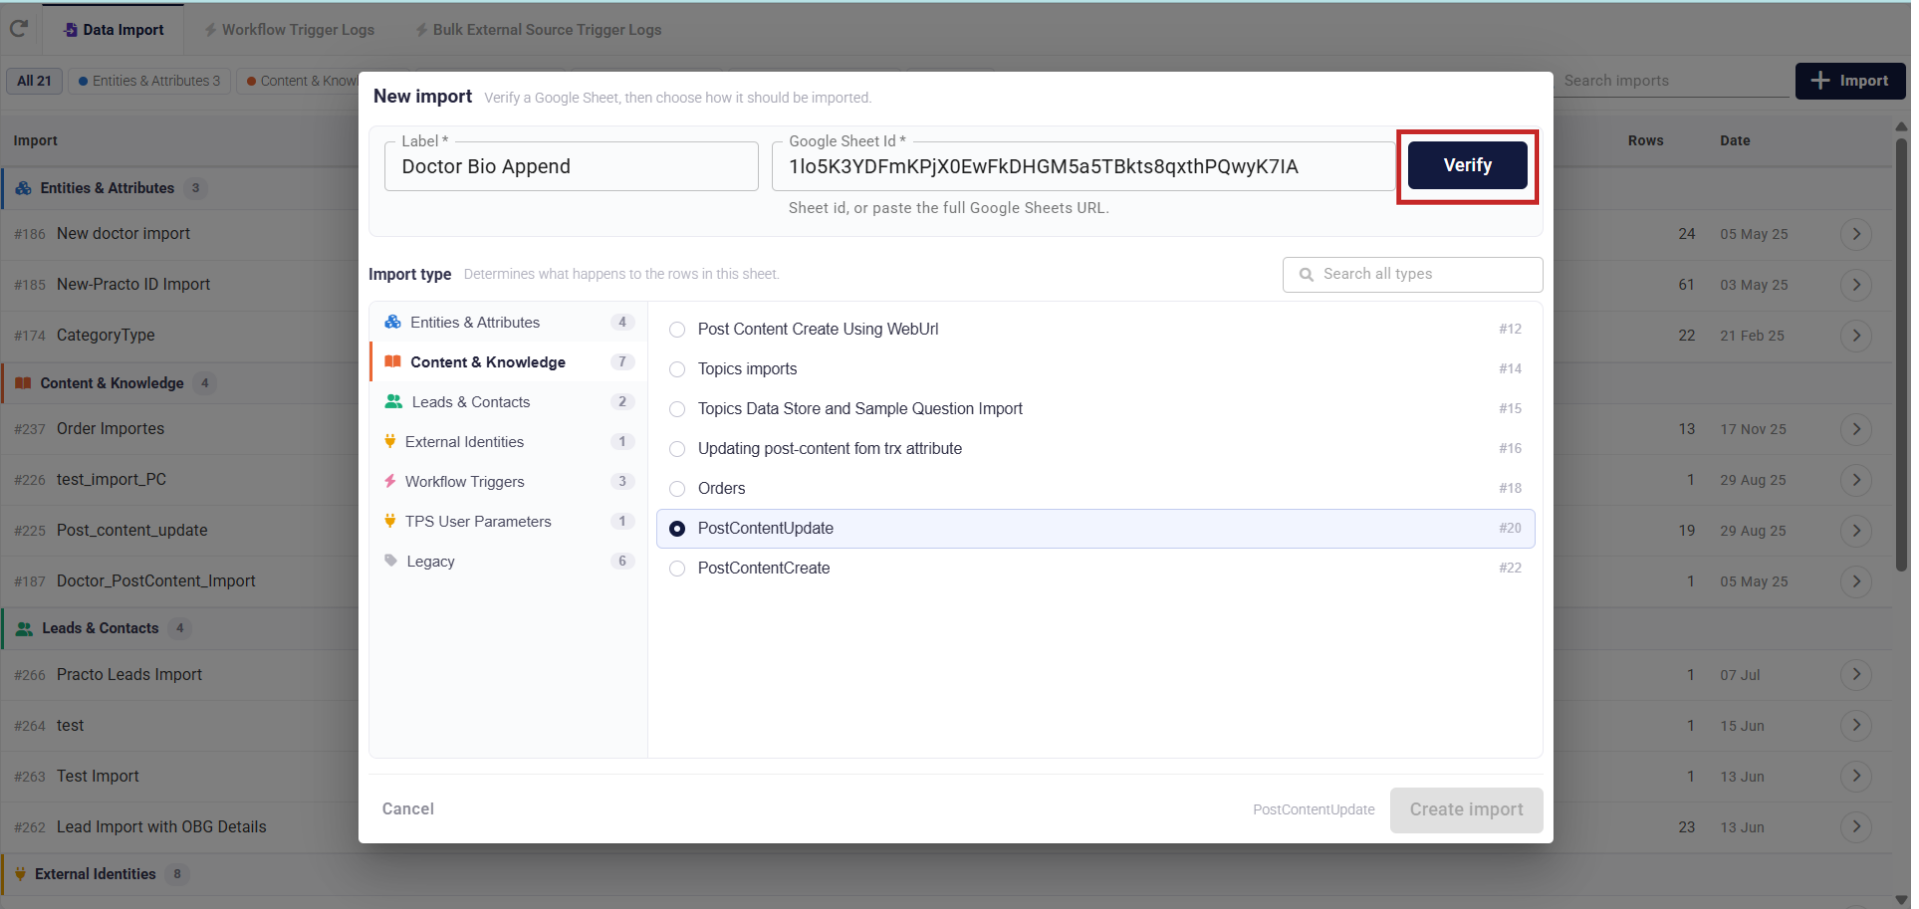Click the Content & Knowledge book icon in dialog
The height and width of the screenshot is (909, 1919).
tap(393, 362)
